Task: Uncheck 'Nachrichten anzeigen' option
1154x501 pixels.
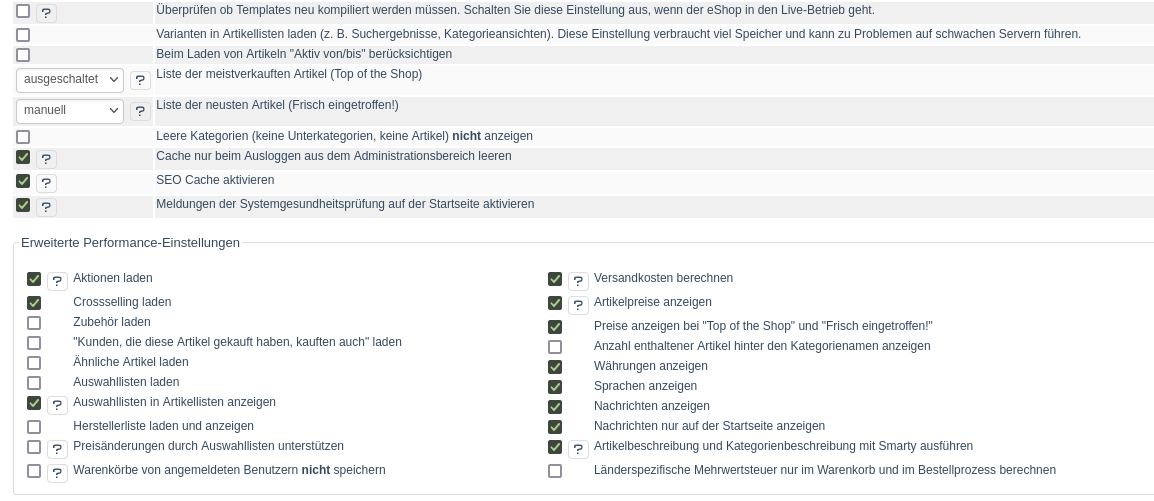Action: [555, 407]
